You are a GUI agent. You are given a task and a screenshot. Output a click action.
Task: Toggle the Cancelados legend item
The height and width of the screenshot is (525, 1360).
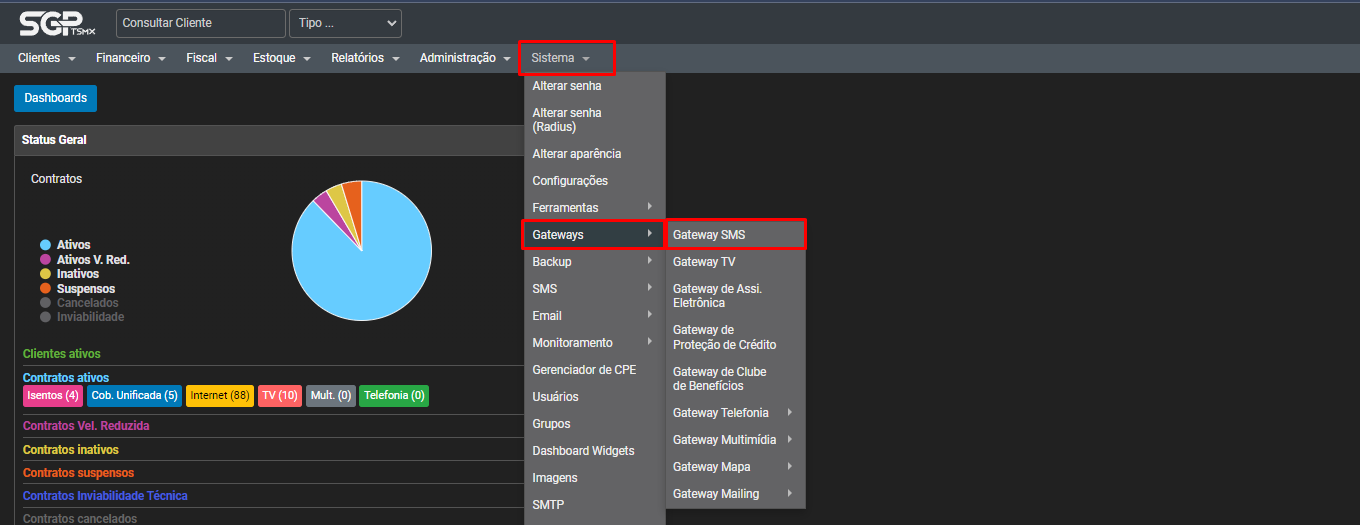(x=87, y=303)
